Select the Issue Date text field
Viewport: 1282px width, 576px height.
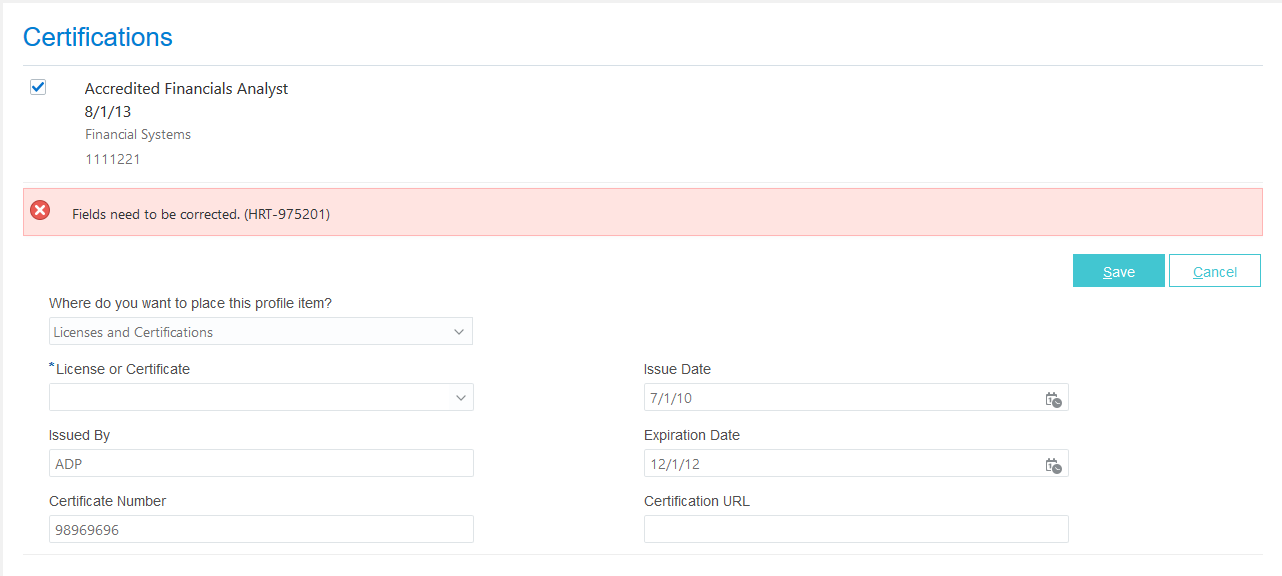(x=840, y=398)
